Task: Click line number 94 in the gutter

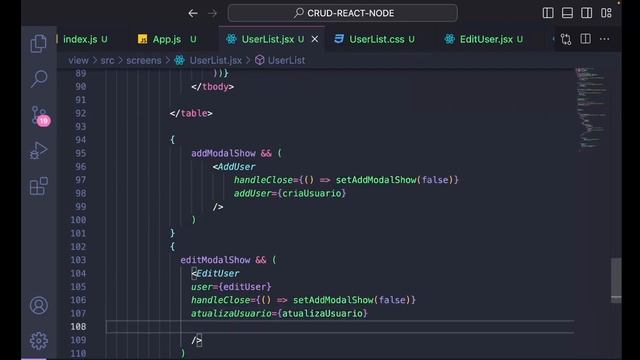Action: [80, 140]
